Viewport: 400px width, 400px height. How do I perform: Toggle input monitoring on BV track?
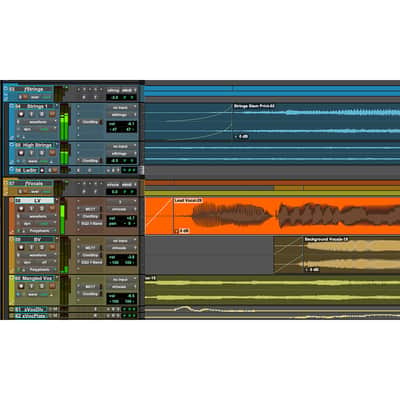coord(32,248)
